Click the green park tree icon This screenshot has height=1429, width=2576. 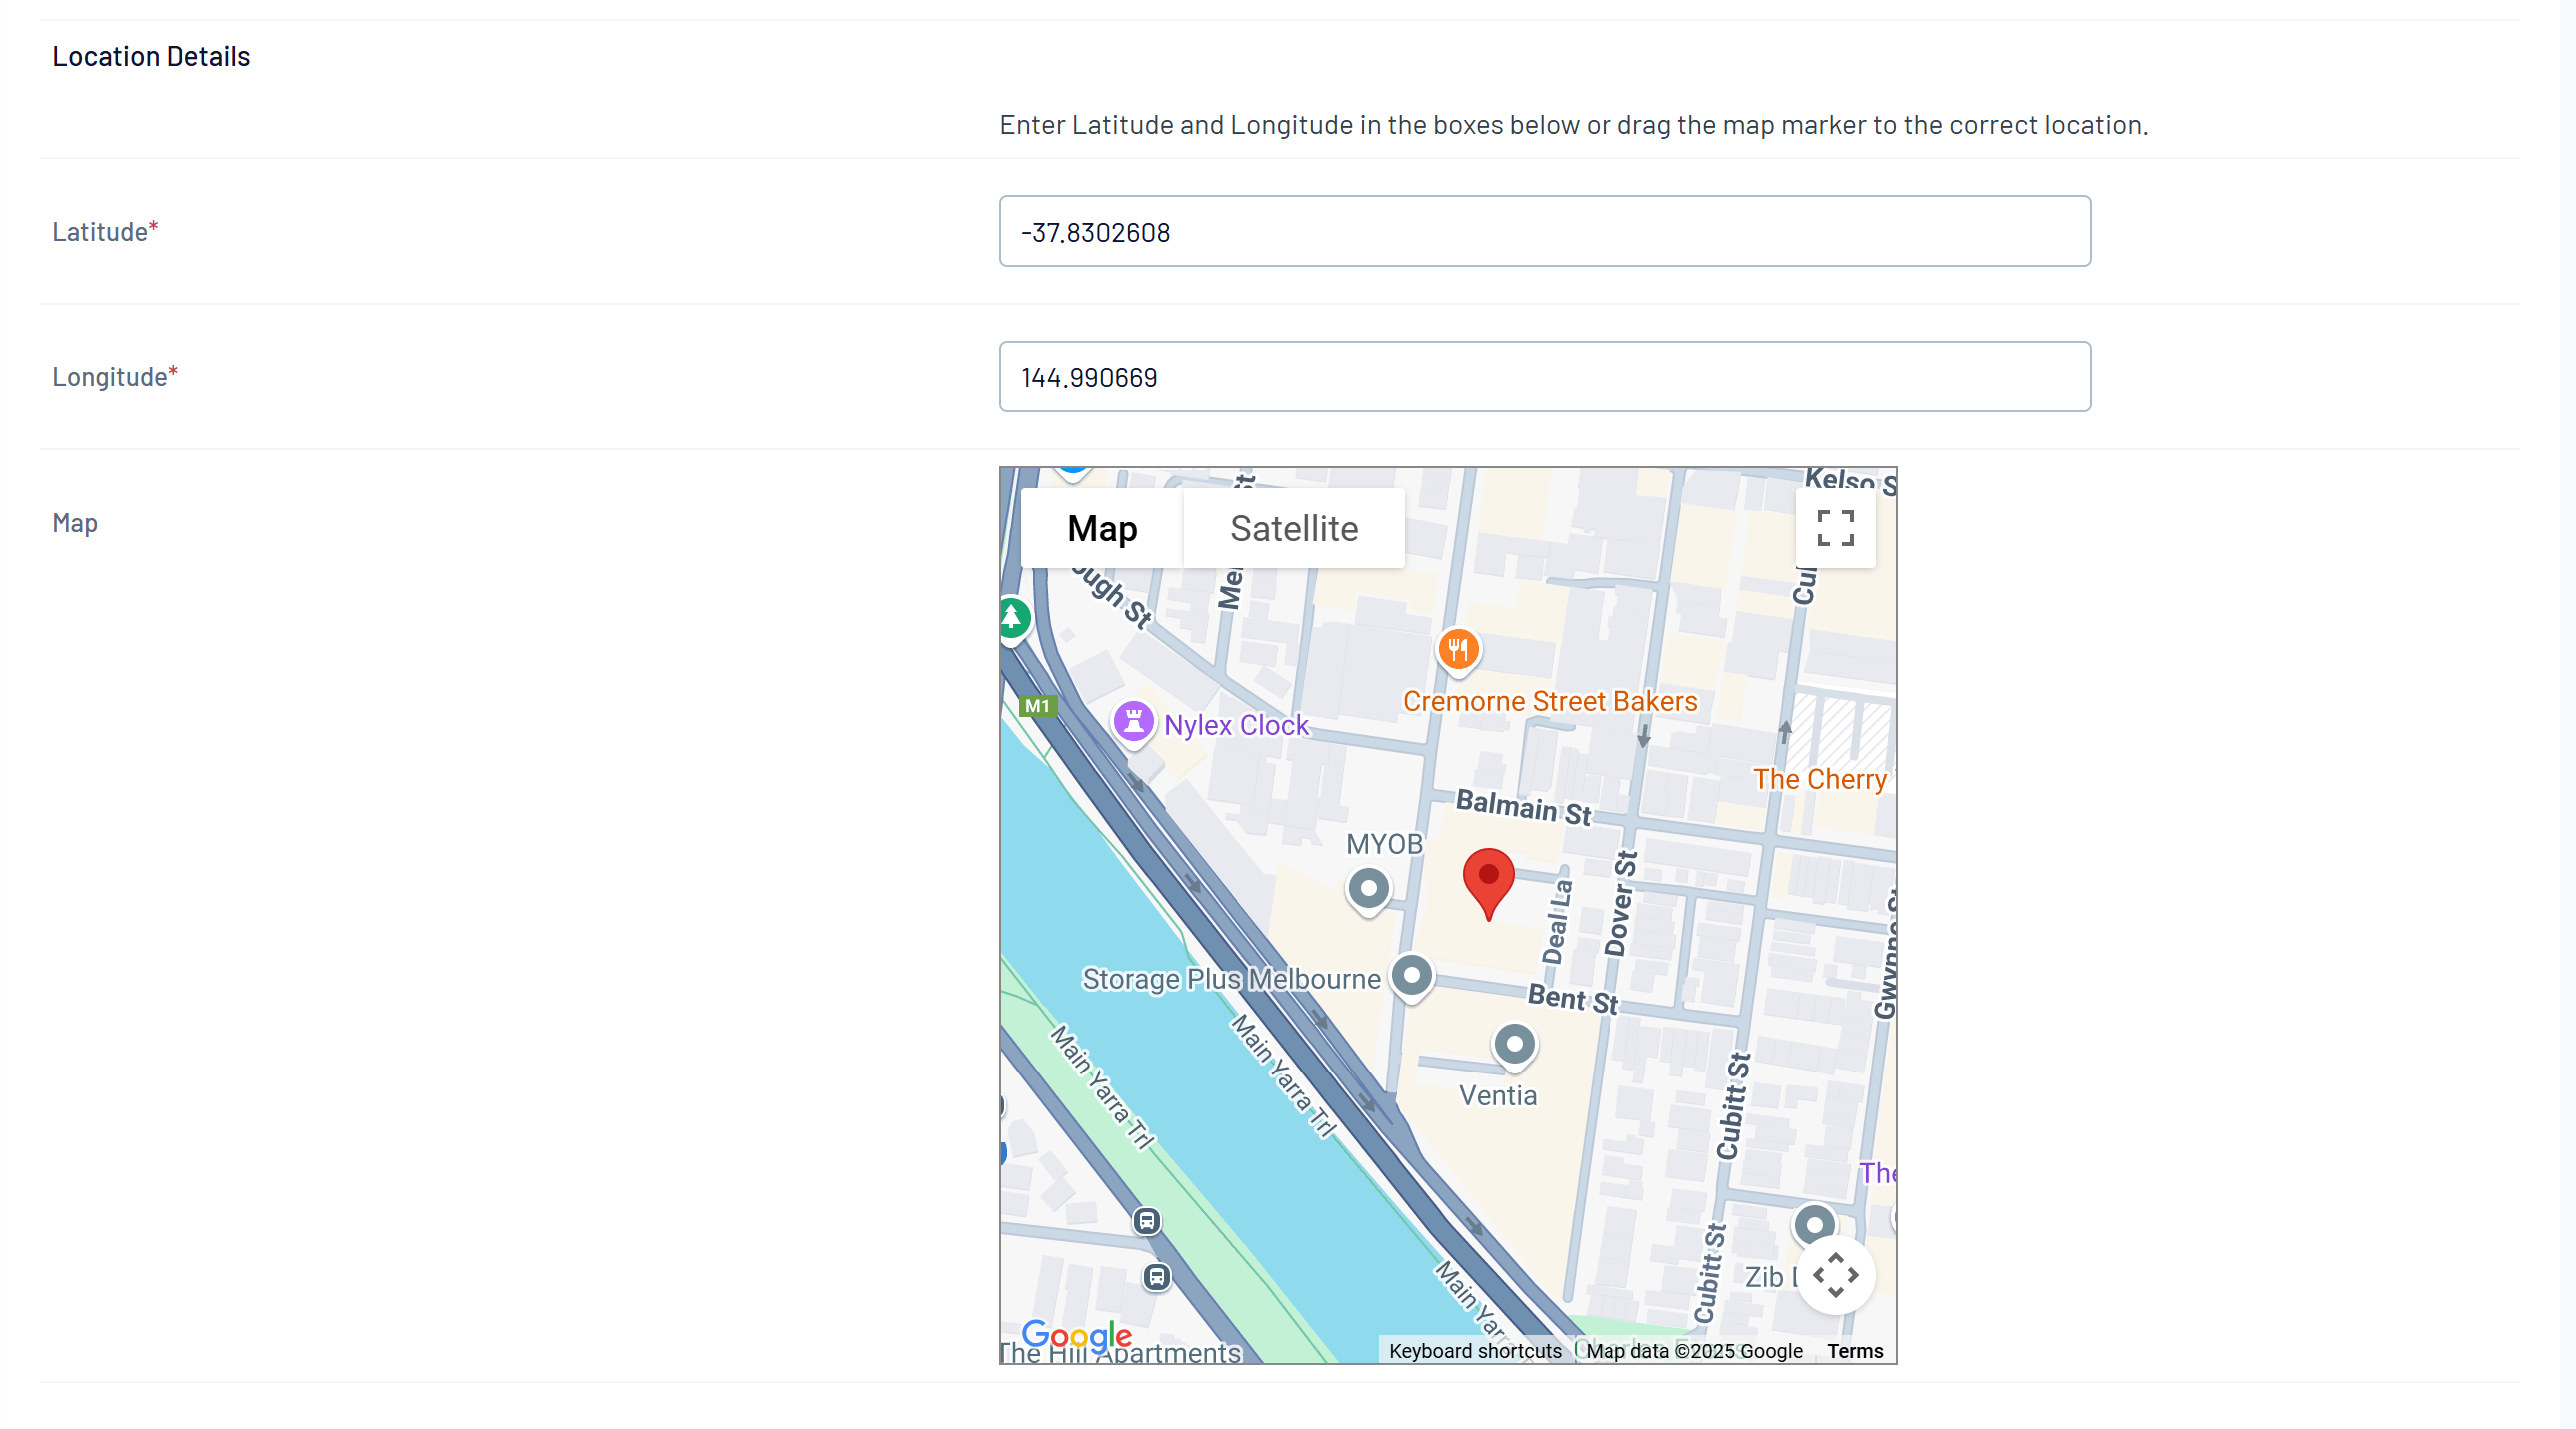click(1012, 617)
